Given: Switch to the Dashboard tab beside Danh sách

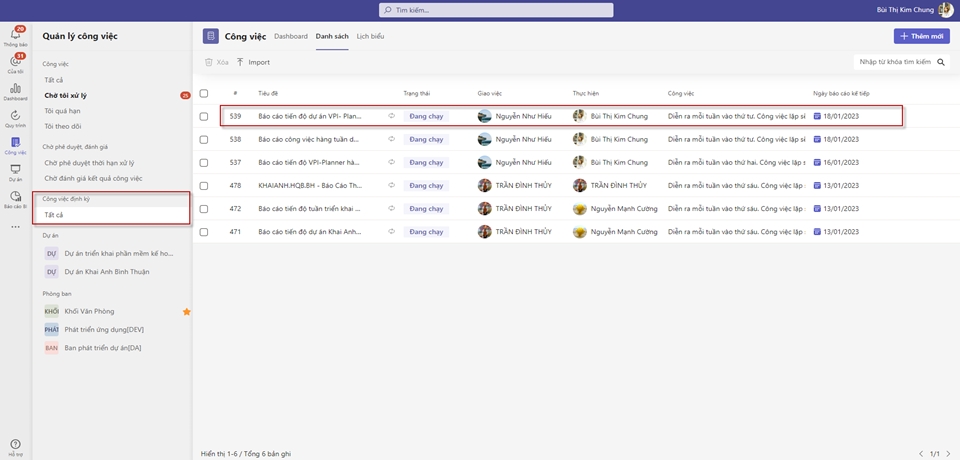Looking at the screenshot, I should coord(291,36).
